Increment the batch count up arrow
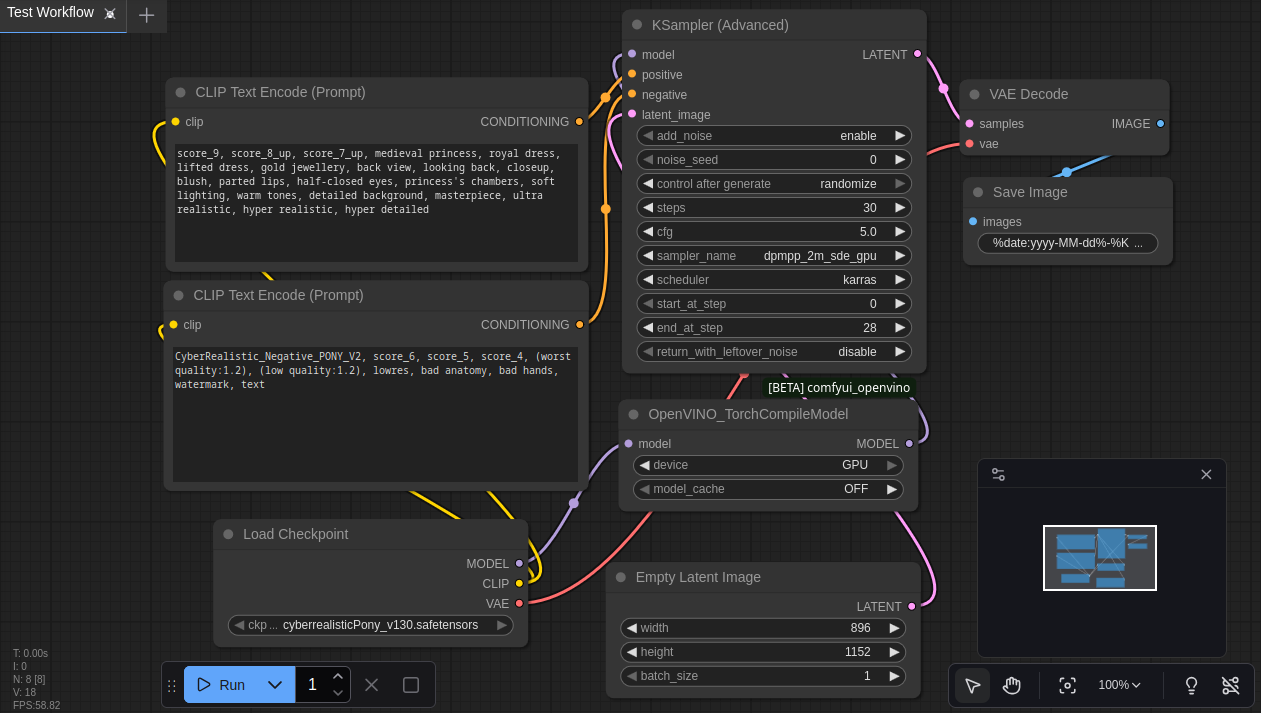This screenshot has height=713, width=1261. (338, 677)
